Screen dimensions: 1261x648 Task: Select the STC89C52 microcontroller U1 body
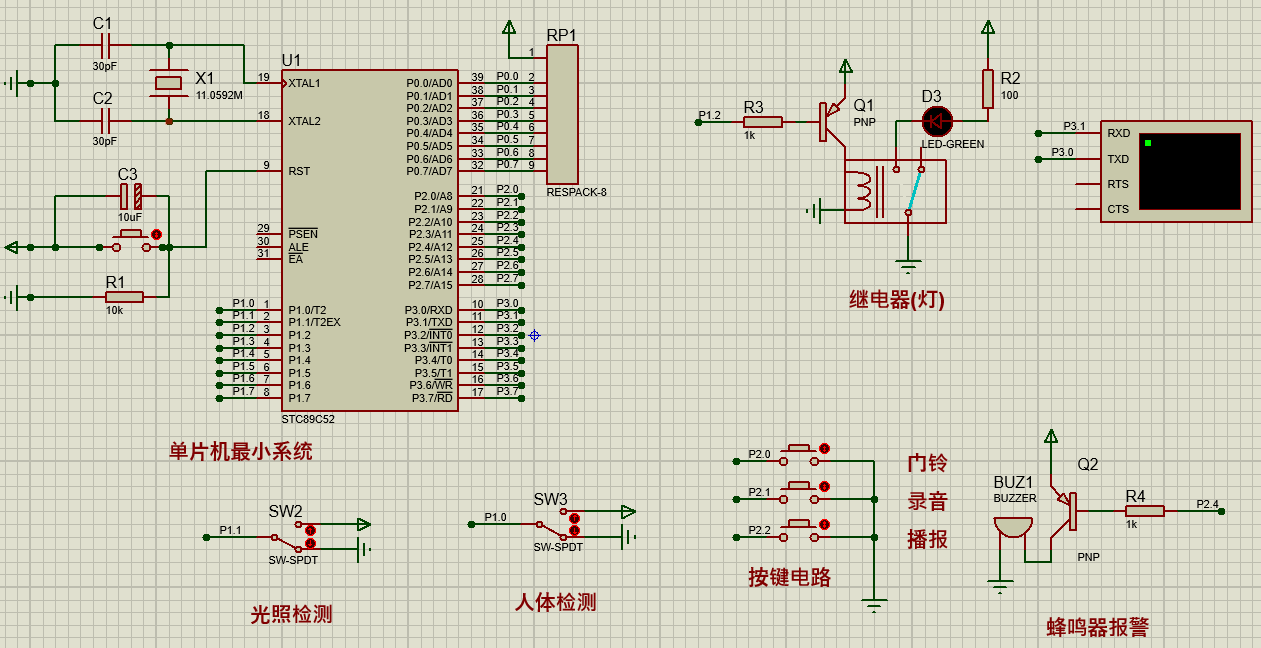[x=371, y=240]
